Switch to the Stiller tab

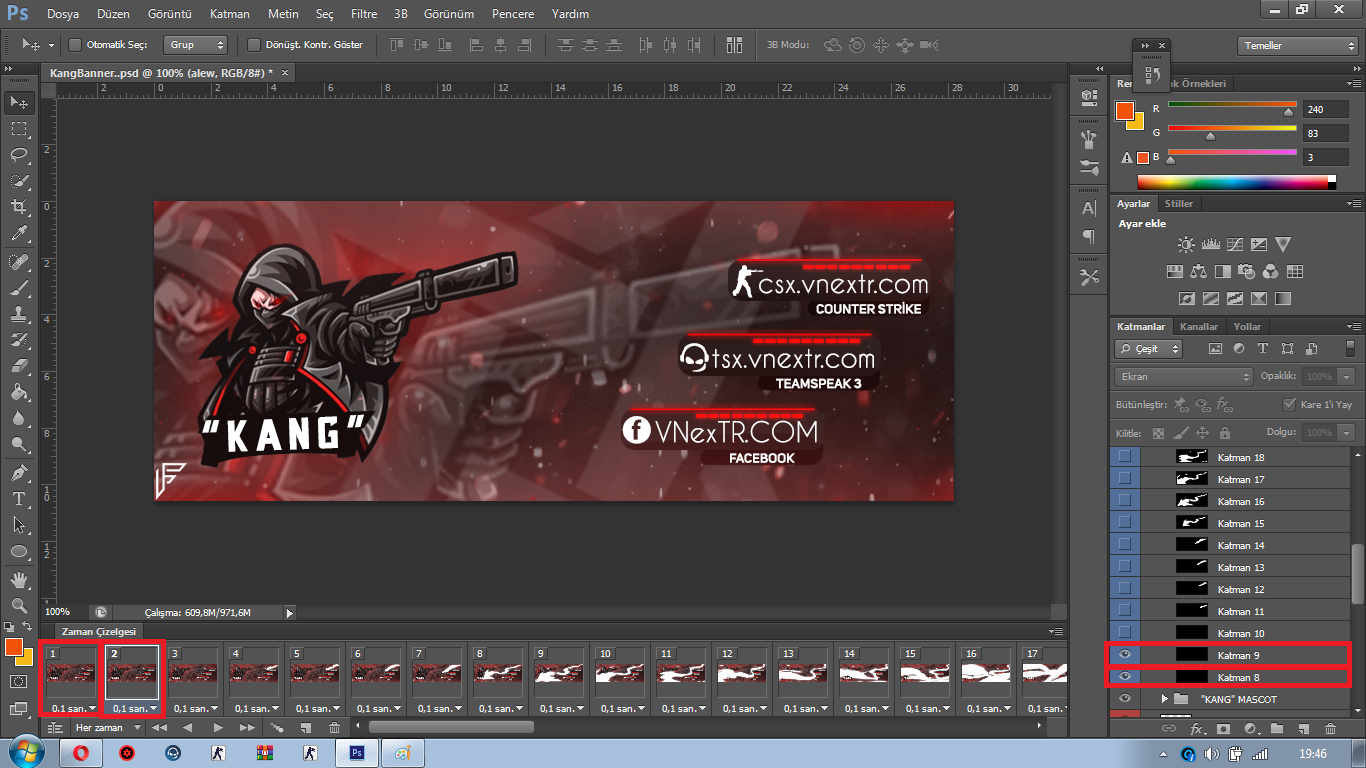click(x=1179, y=204)
